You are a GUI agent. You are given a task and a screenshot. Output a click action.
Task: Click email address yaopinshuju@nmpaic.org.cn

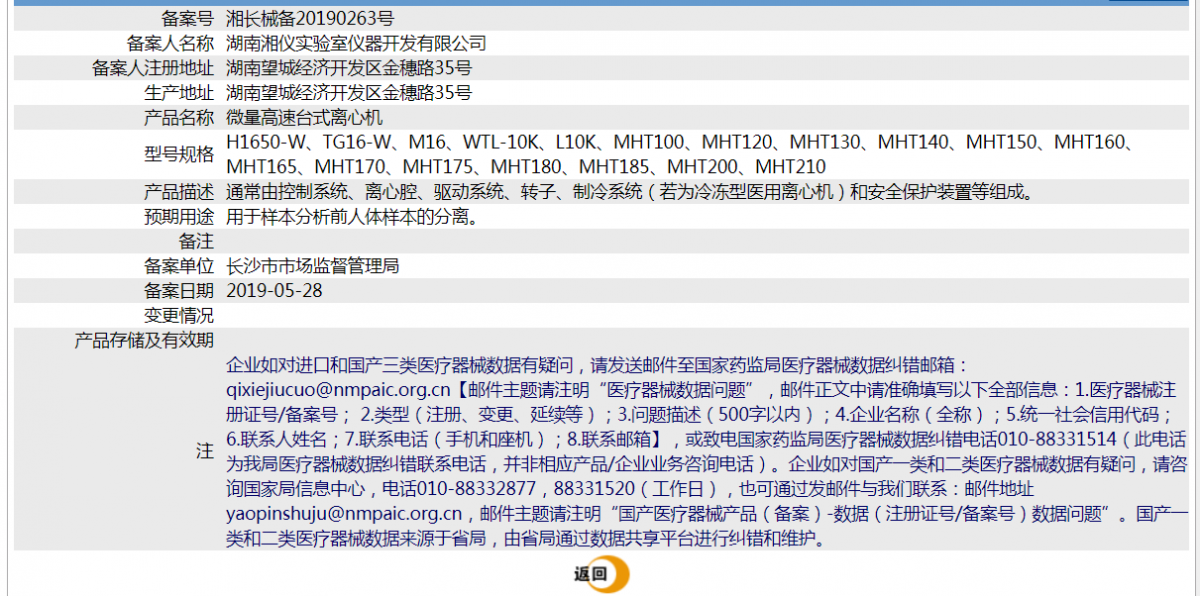click(x=344, y=514)
